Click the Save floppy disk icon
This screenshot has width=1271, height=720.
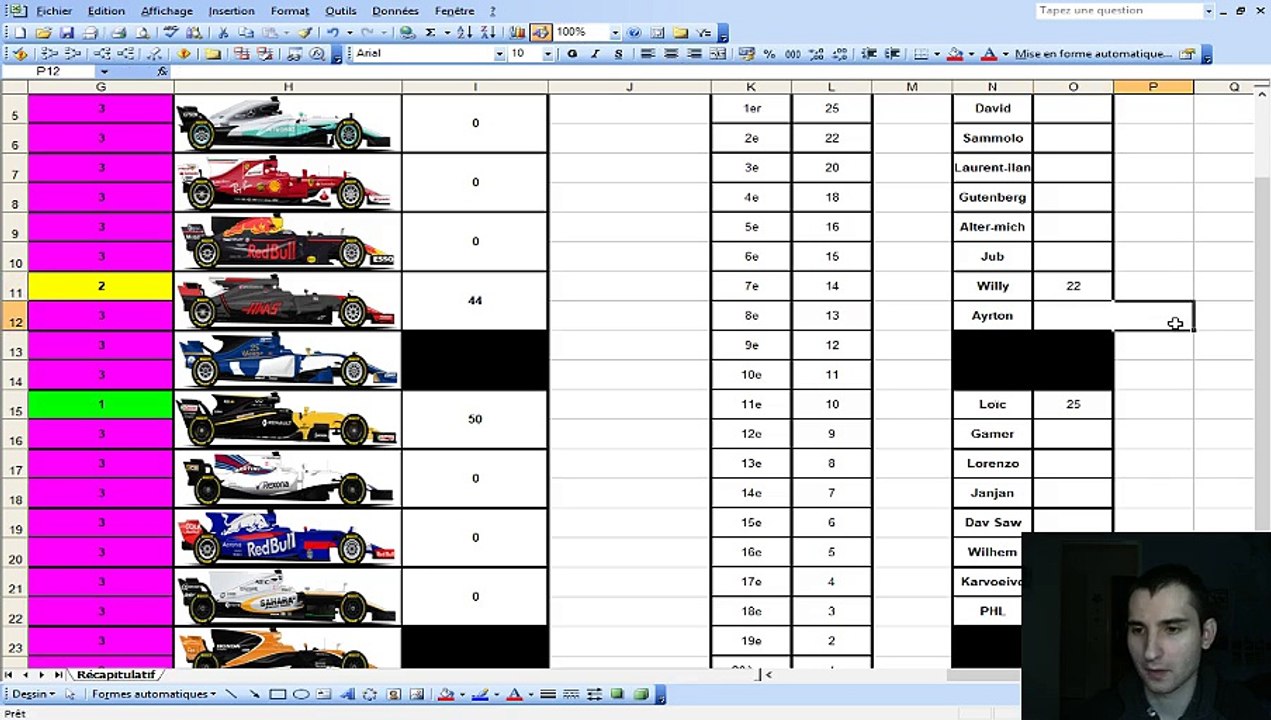(x=67, y=32)
